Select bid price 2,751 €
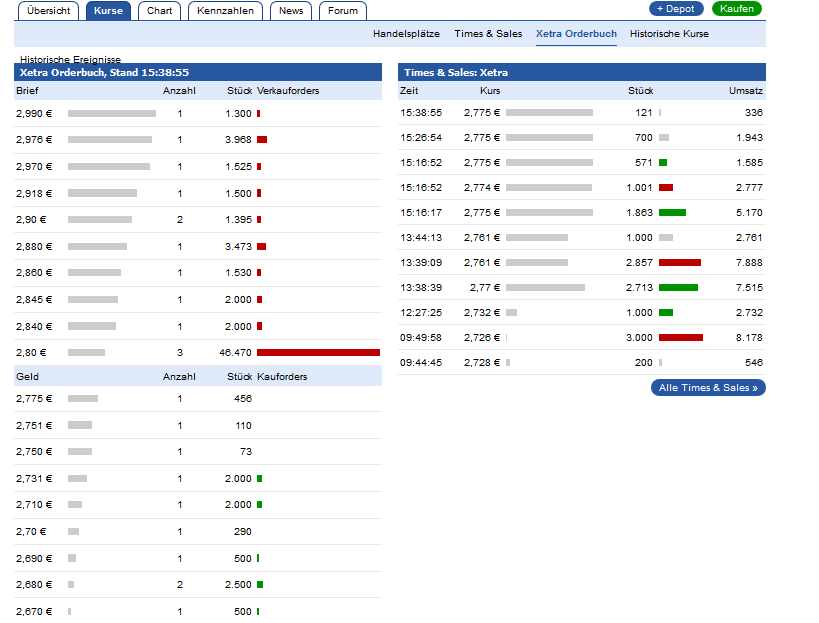Image resolution: width=819 pixels, height=623 pixels. (34, 426)
